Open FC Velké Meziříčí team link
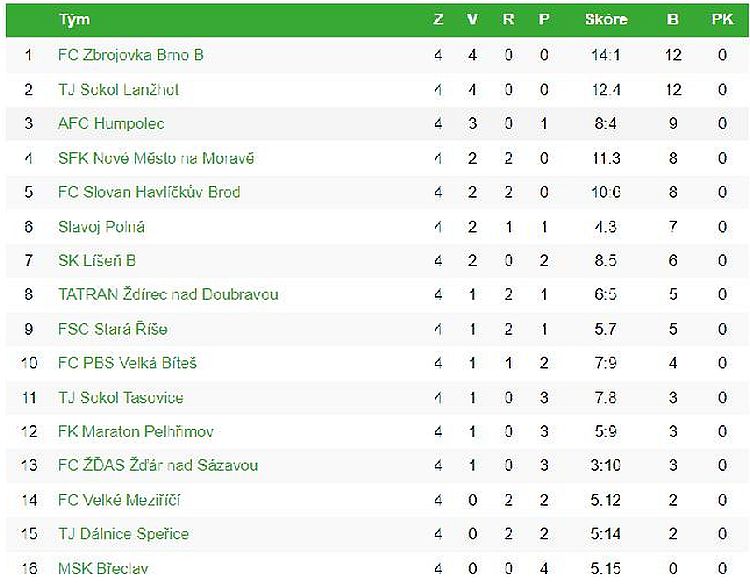The image size is (750, 588). tap(119, 499)
